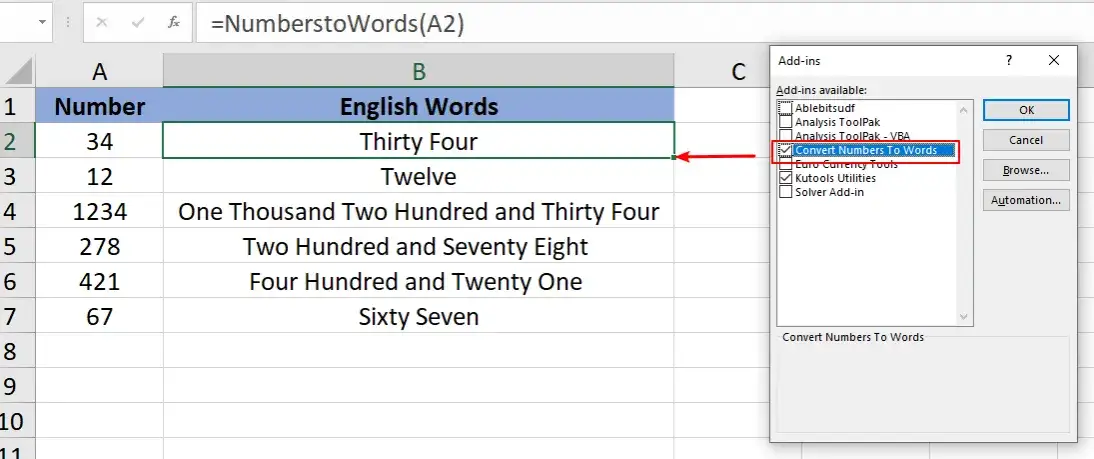Viewport: 1094px width, 459px height.
Task: Select row 4 header
Action: coord(17,211)
